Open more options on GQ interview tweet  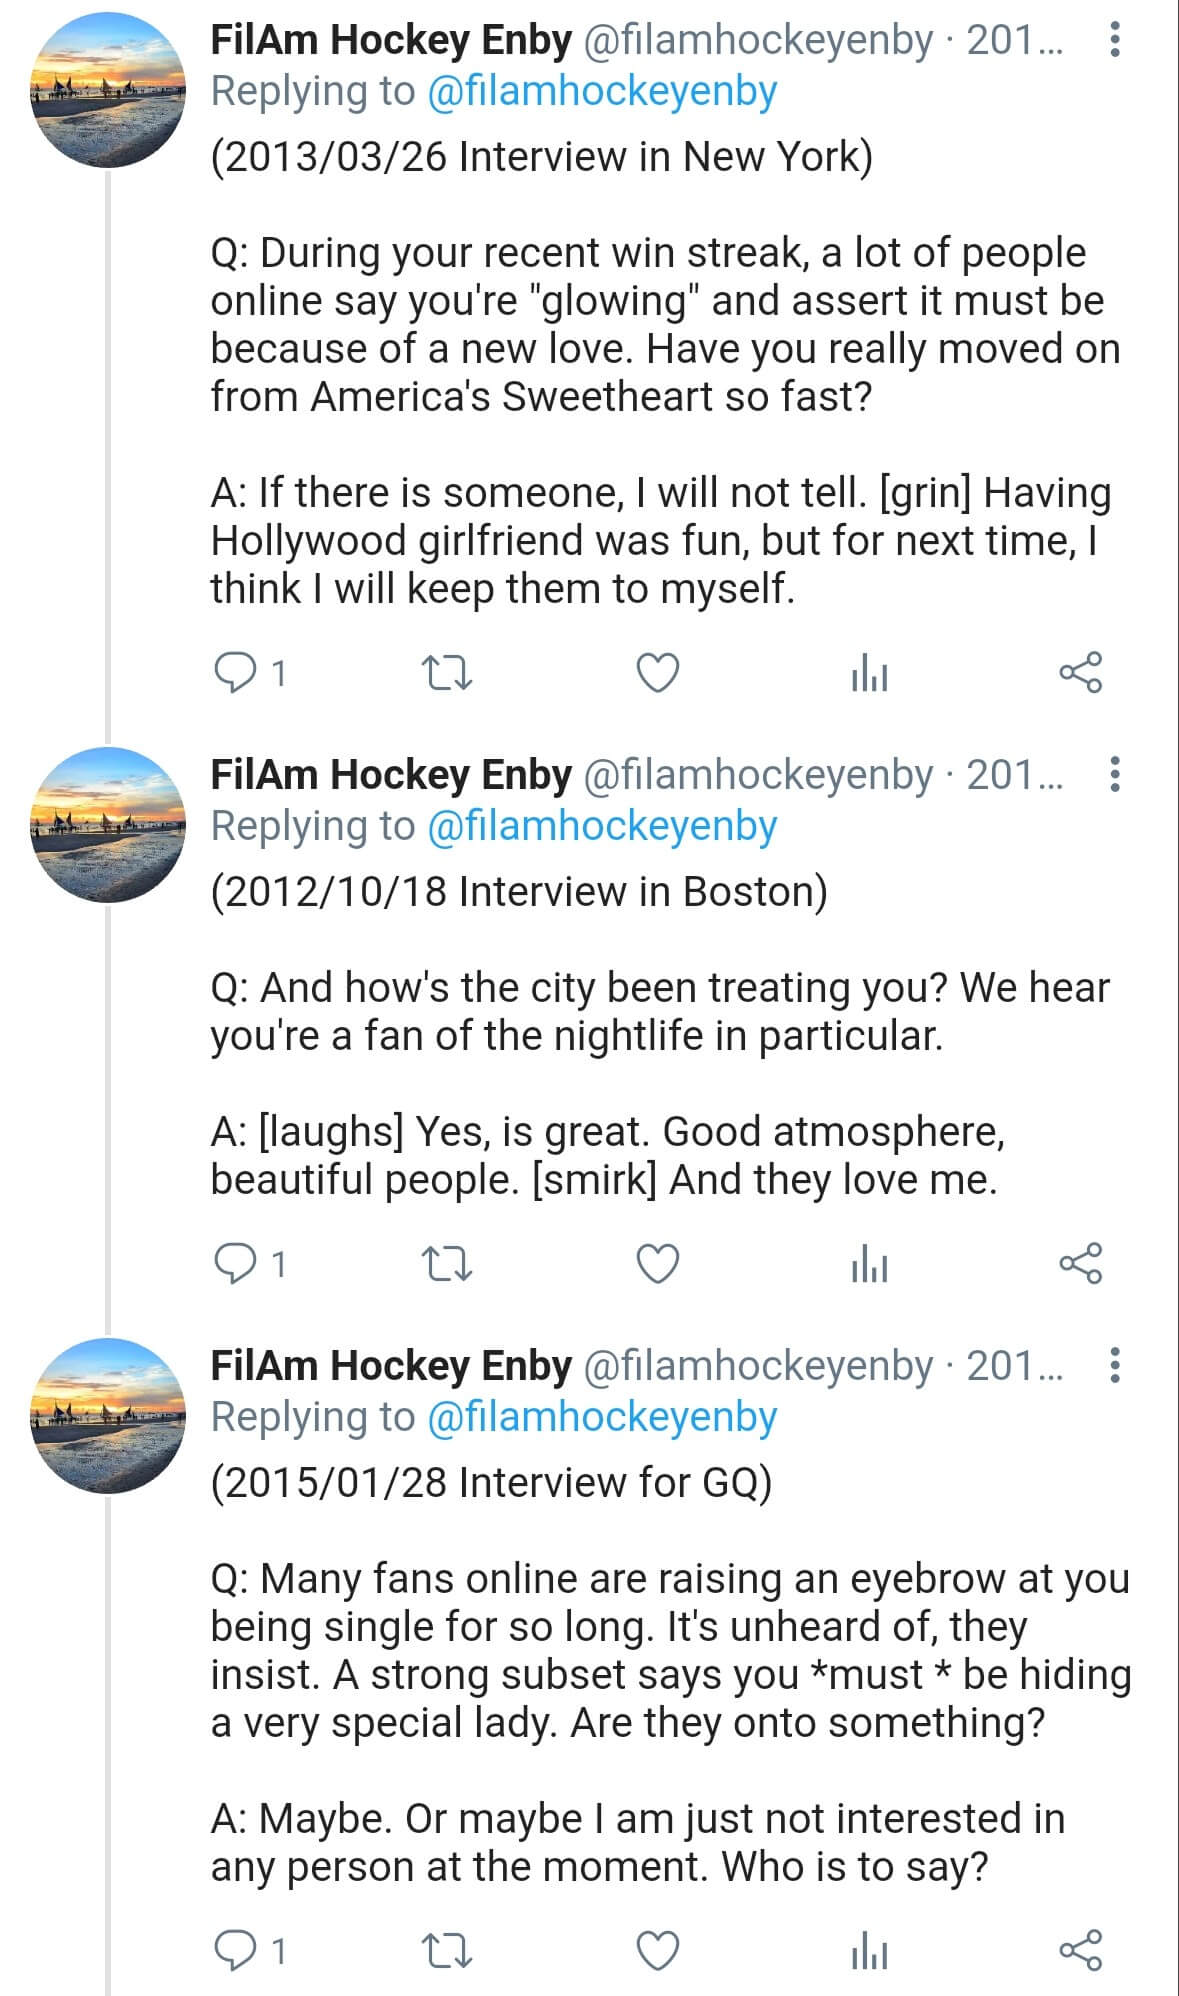tap(1115, 1366)
